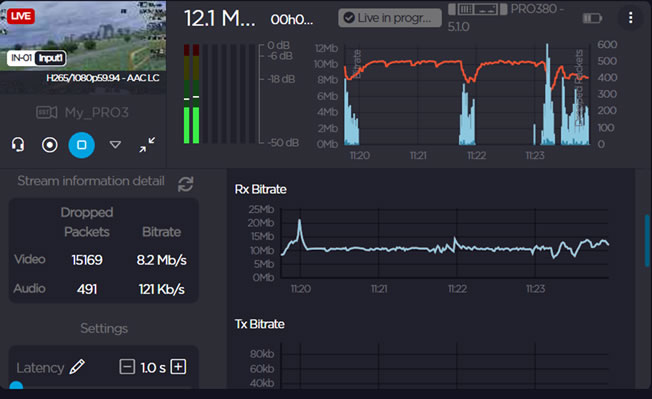This screenshot has width=652, height=399.
Task: Click the Rx Bitrate chart peak
Action: coord(299,222)
